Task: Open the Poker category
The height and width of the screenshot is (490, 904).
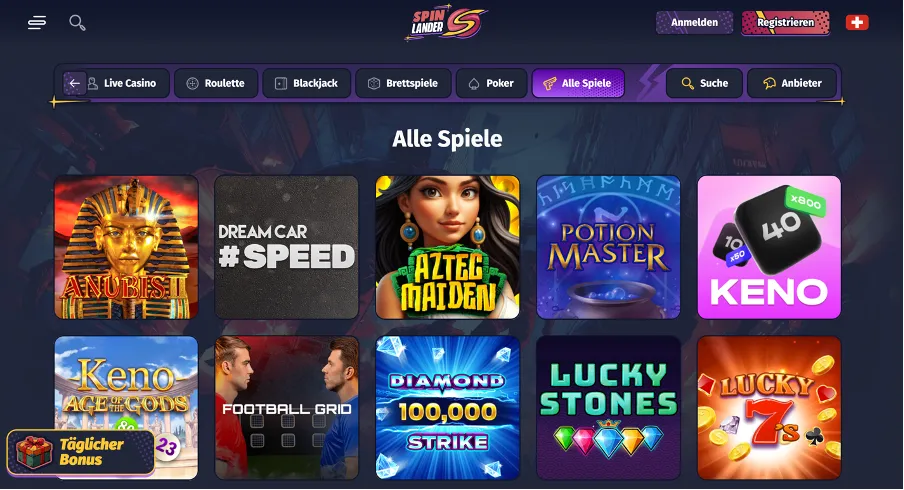Action: (x=491, y=83)
